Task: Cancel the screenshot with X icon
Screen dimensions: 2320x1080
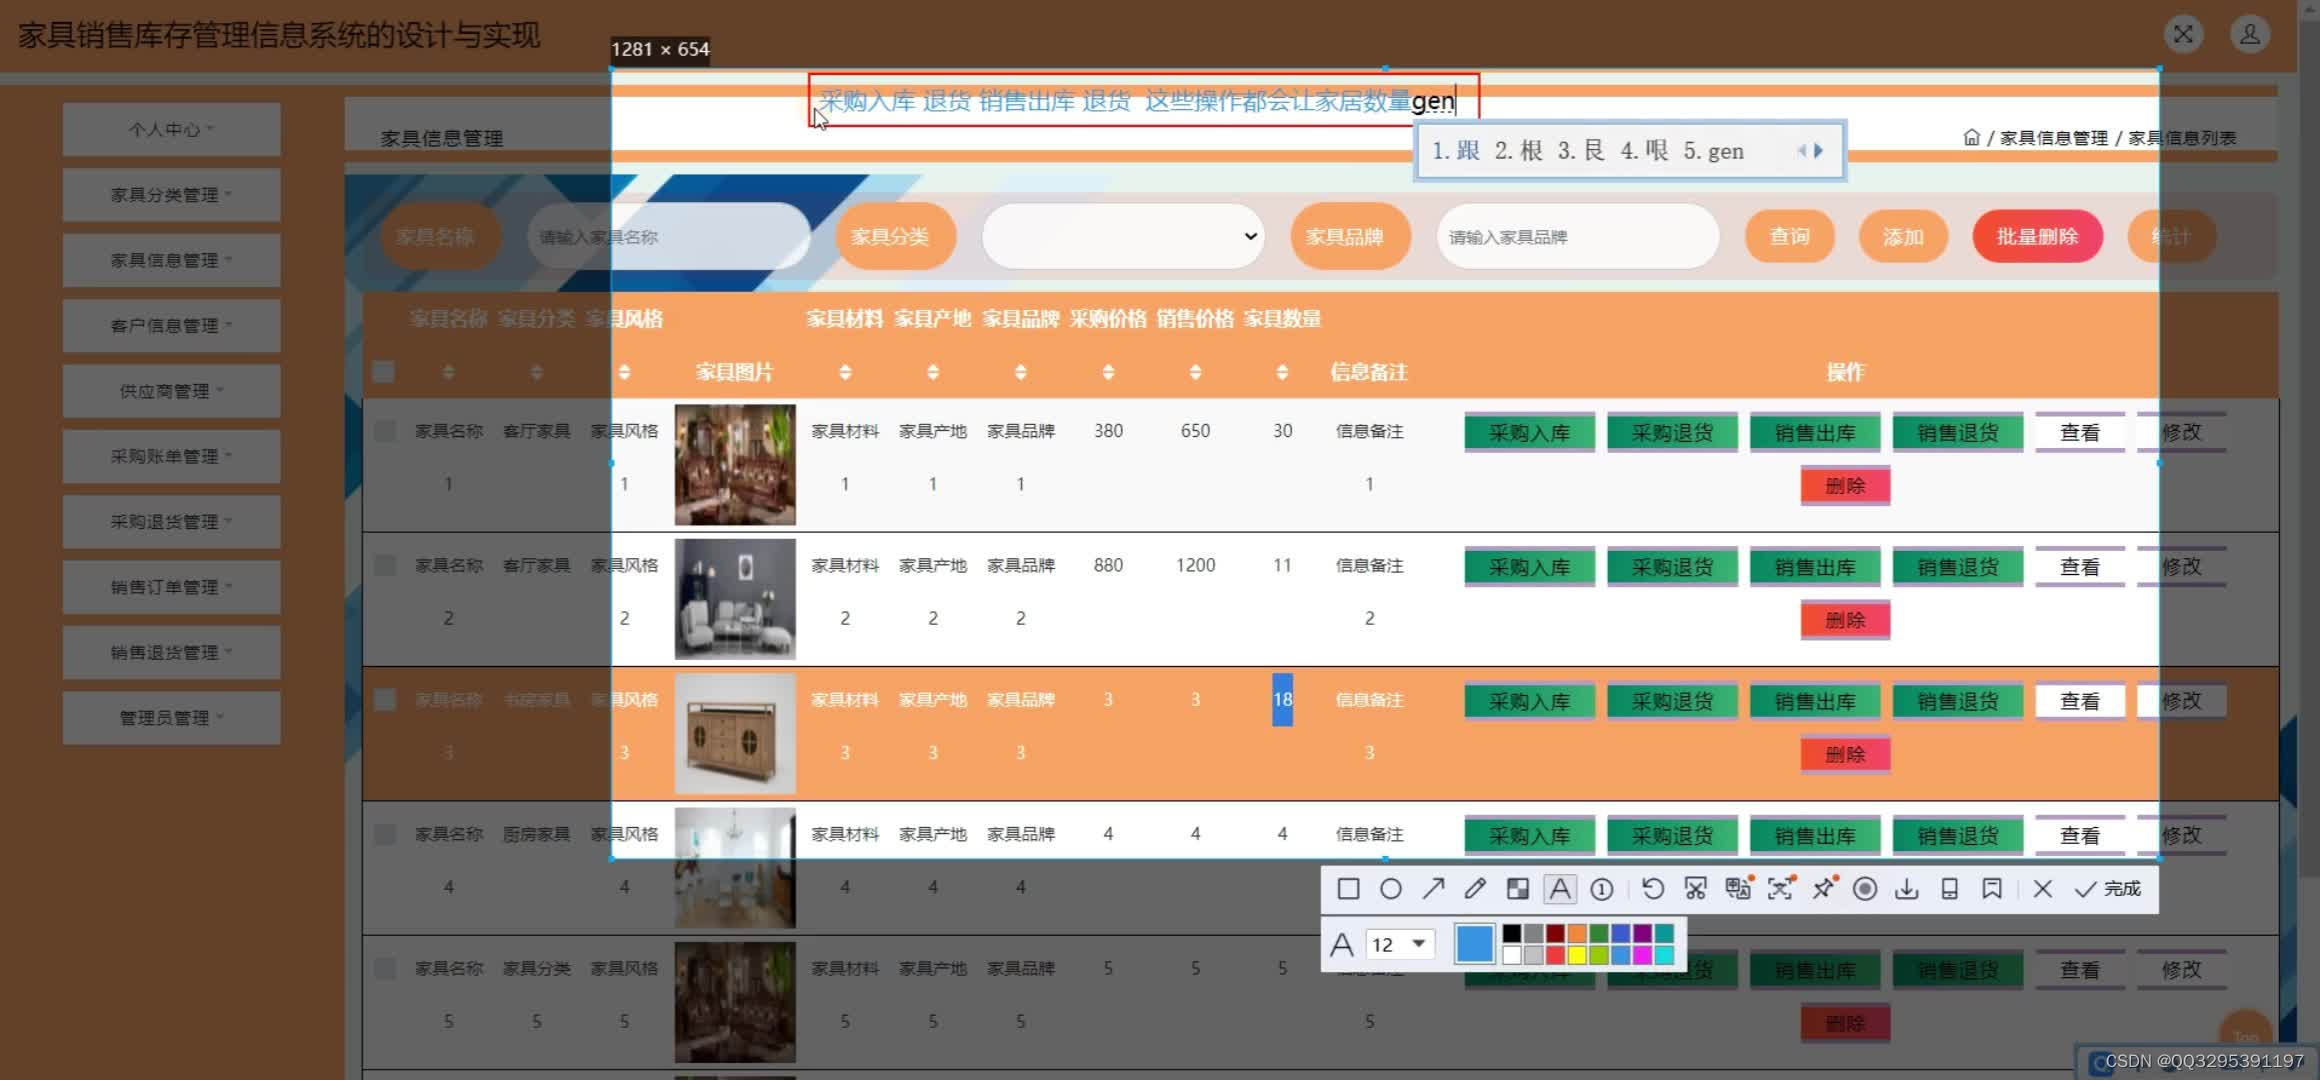Action: click(x=2043, y=889)
